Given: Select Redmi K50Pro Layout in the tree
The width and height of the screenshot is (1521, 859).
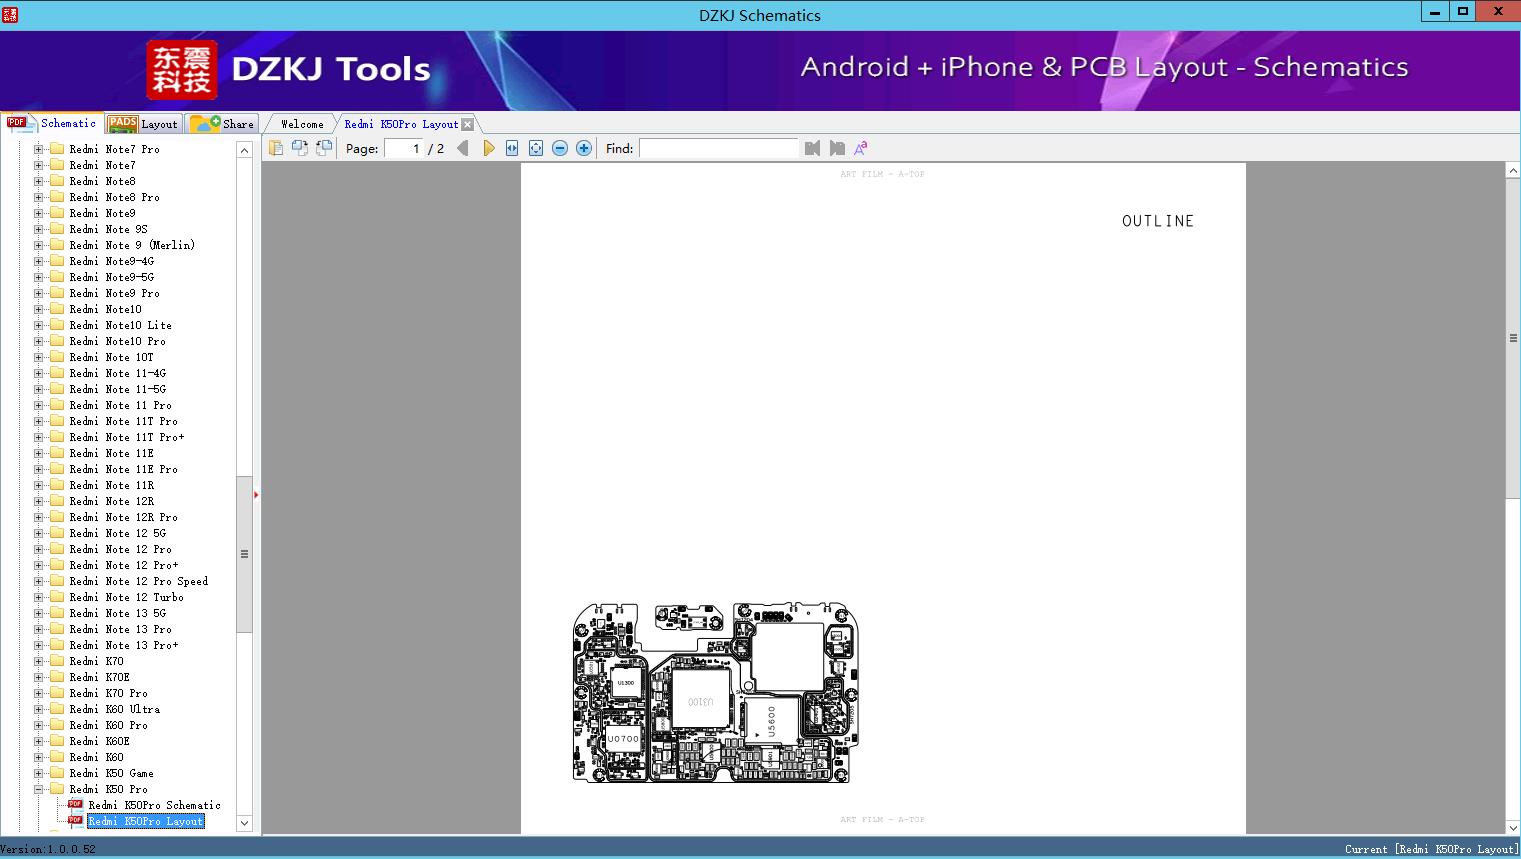Looking at the screenshot, I should 145,821.
